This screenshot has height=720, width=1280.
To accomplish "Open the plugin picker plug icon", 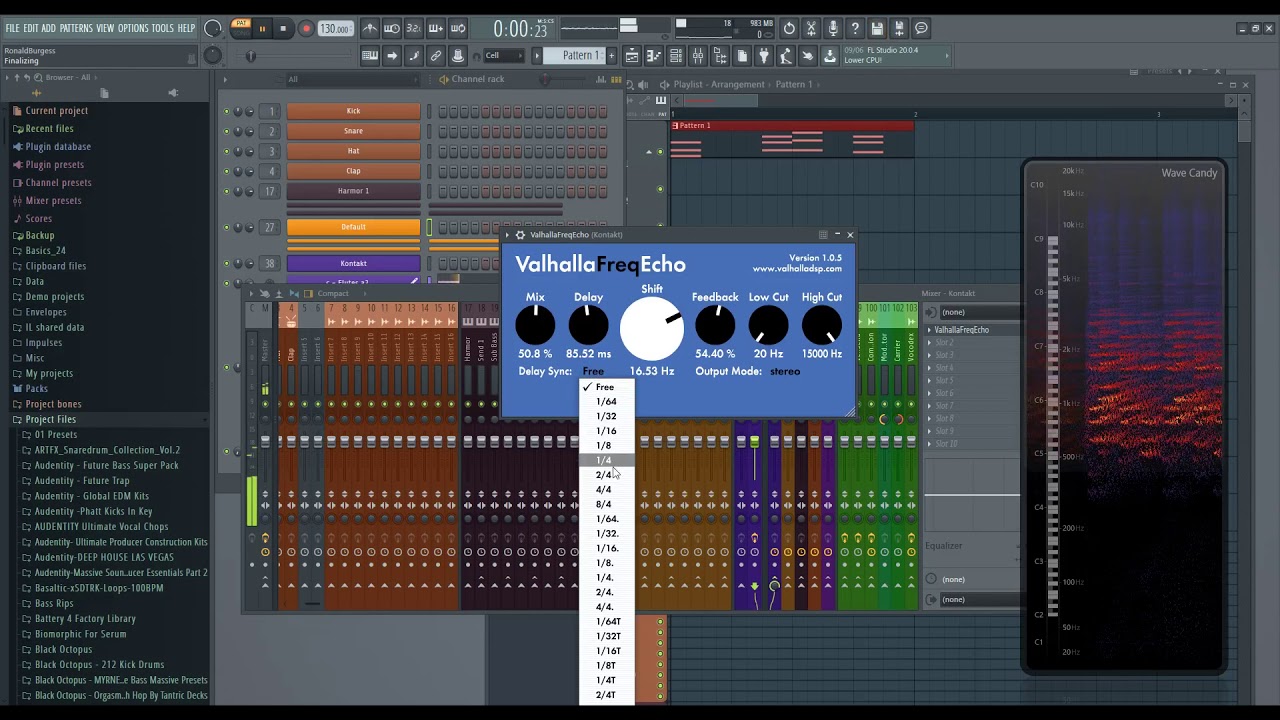I will 764,56.
